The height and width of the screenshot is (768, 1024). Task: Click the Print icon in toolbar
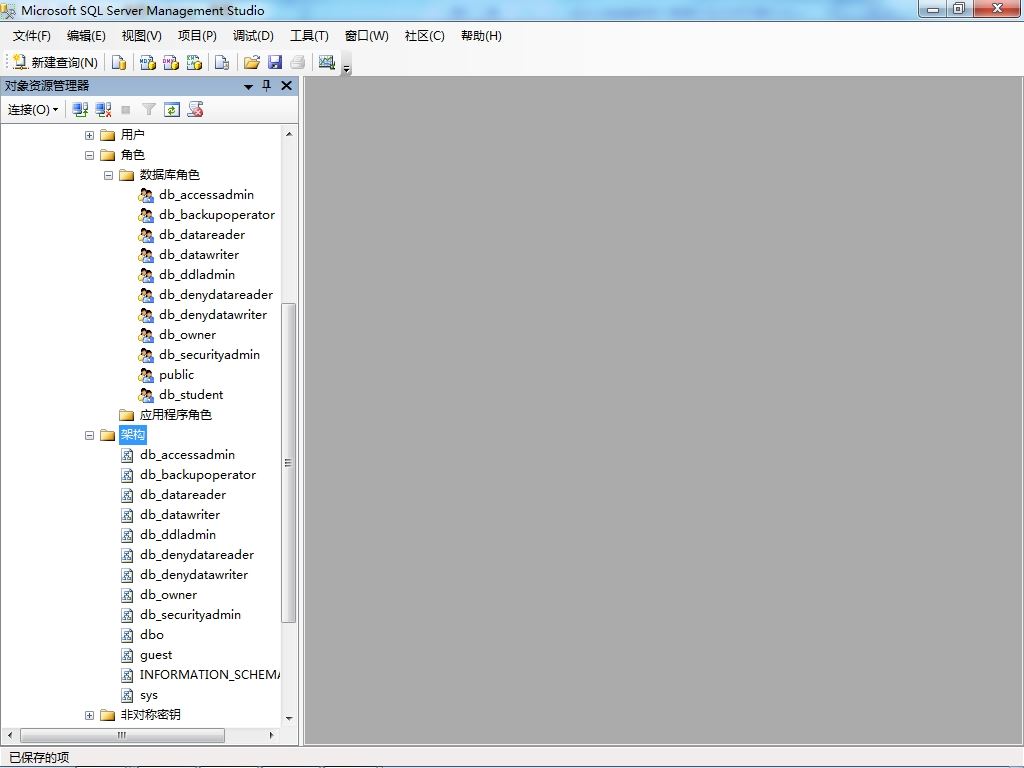(x=298, y=62)
